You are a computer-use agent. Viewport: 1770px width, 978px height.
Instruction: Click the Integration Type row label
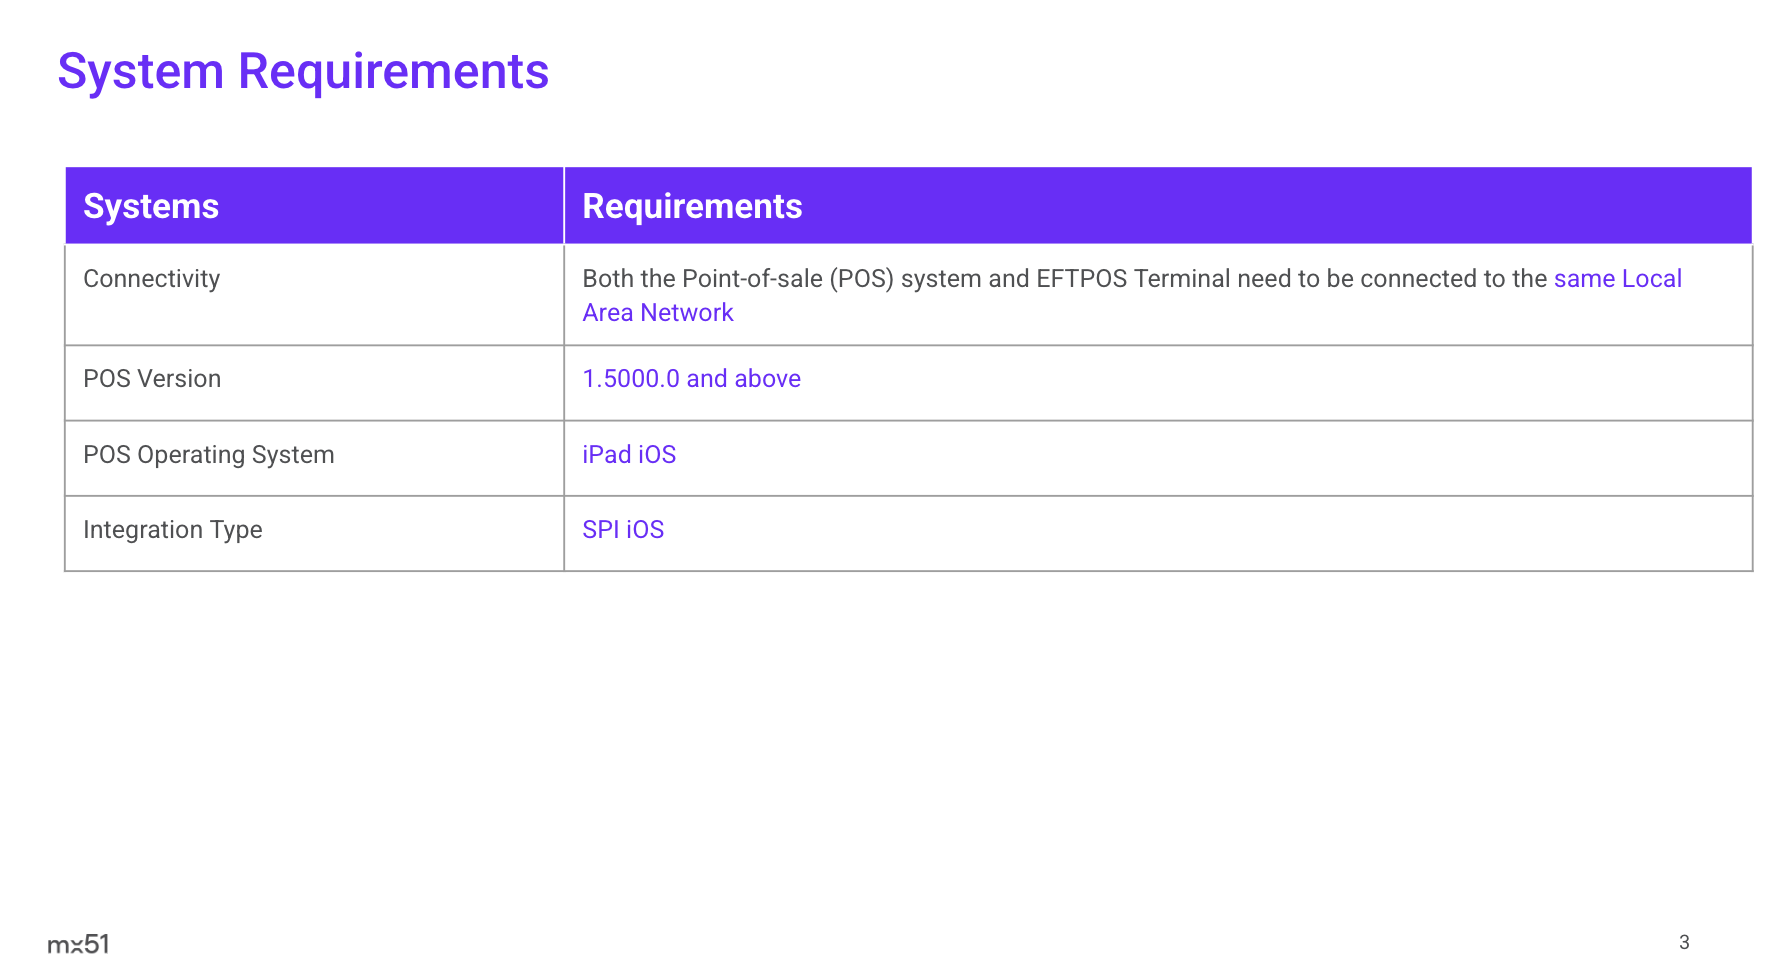click(172, 530)
